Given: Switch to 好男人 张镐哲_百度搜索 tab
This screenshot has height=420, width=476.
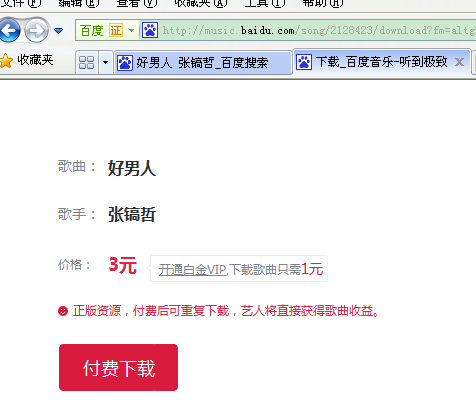Looking at the screenshot, I should click(x=203, y=62).
